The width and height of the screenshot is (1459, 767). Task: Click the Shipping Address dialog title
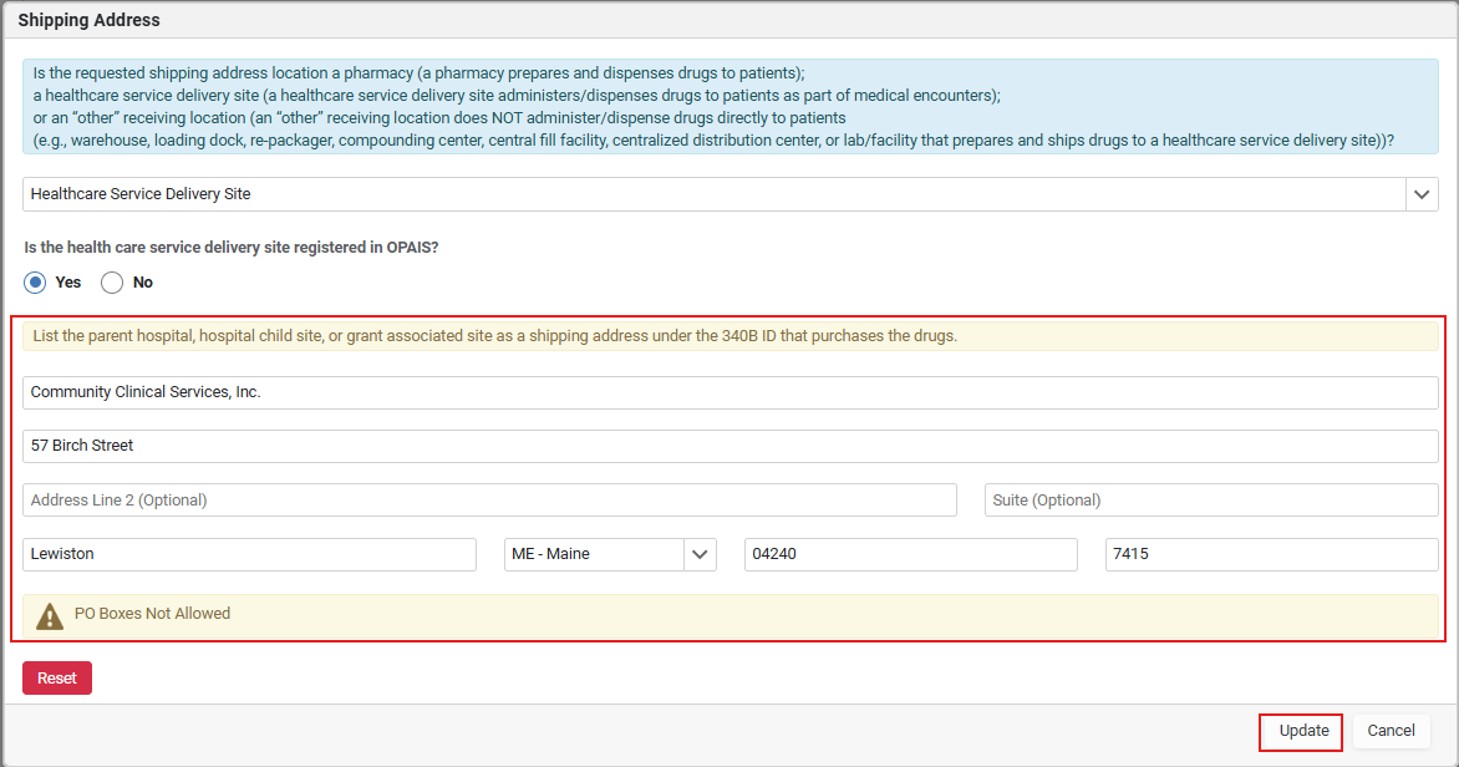(x=89, y=20)
